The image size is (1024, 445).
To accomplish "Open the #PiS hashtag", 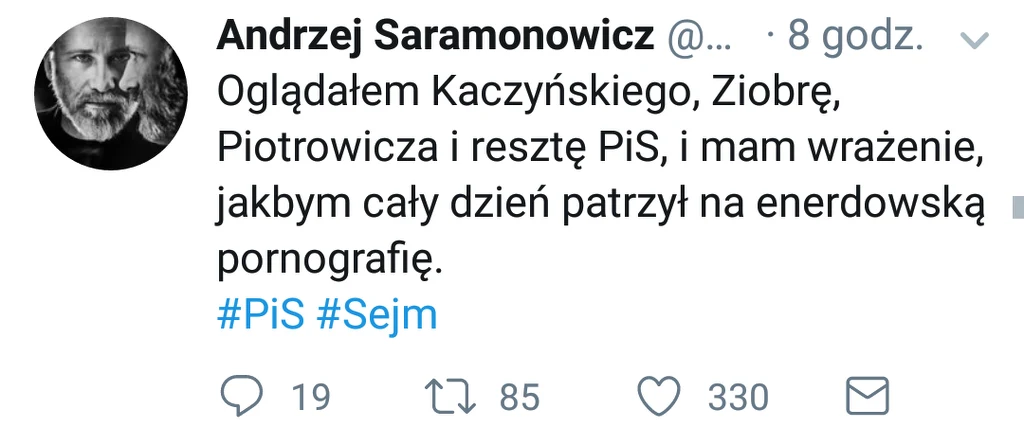I will pos(261,315).
